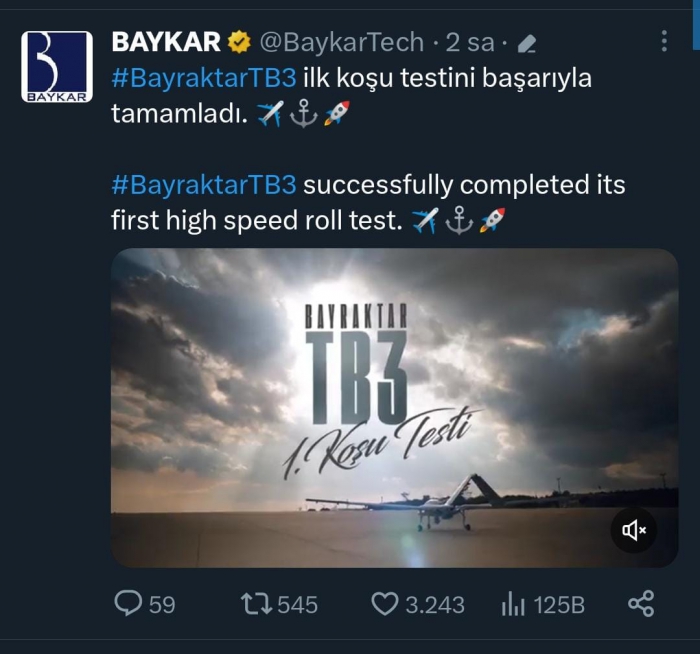Open the BAYKAR logo profile avatar
The width and height of the screenshot is (700, 654).
[x=57, y=66]
